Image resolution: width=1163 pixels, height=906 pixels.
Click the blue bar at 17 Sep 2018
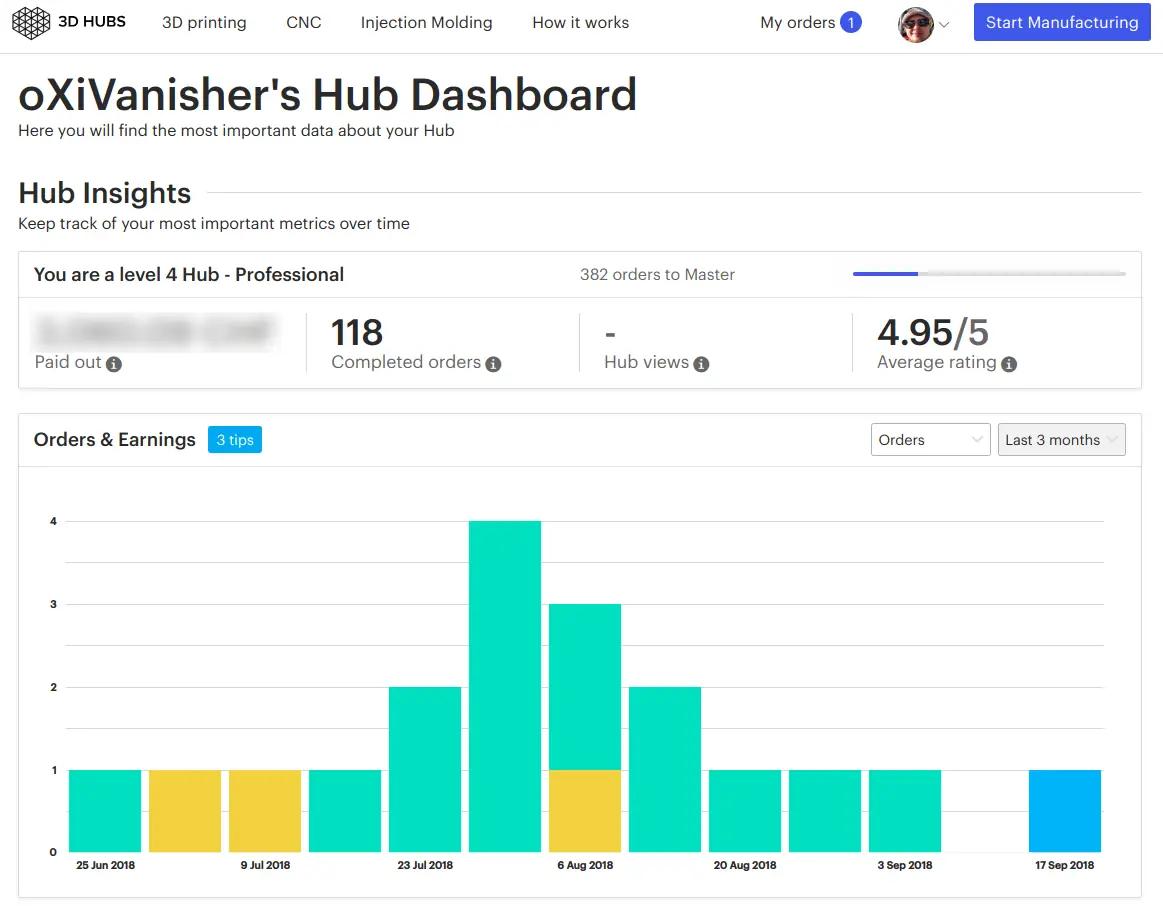click(x=1064, y=808)
